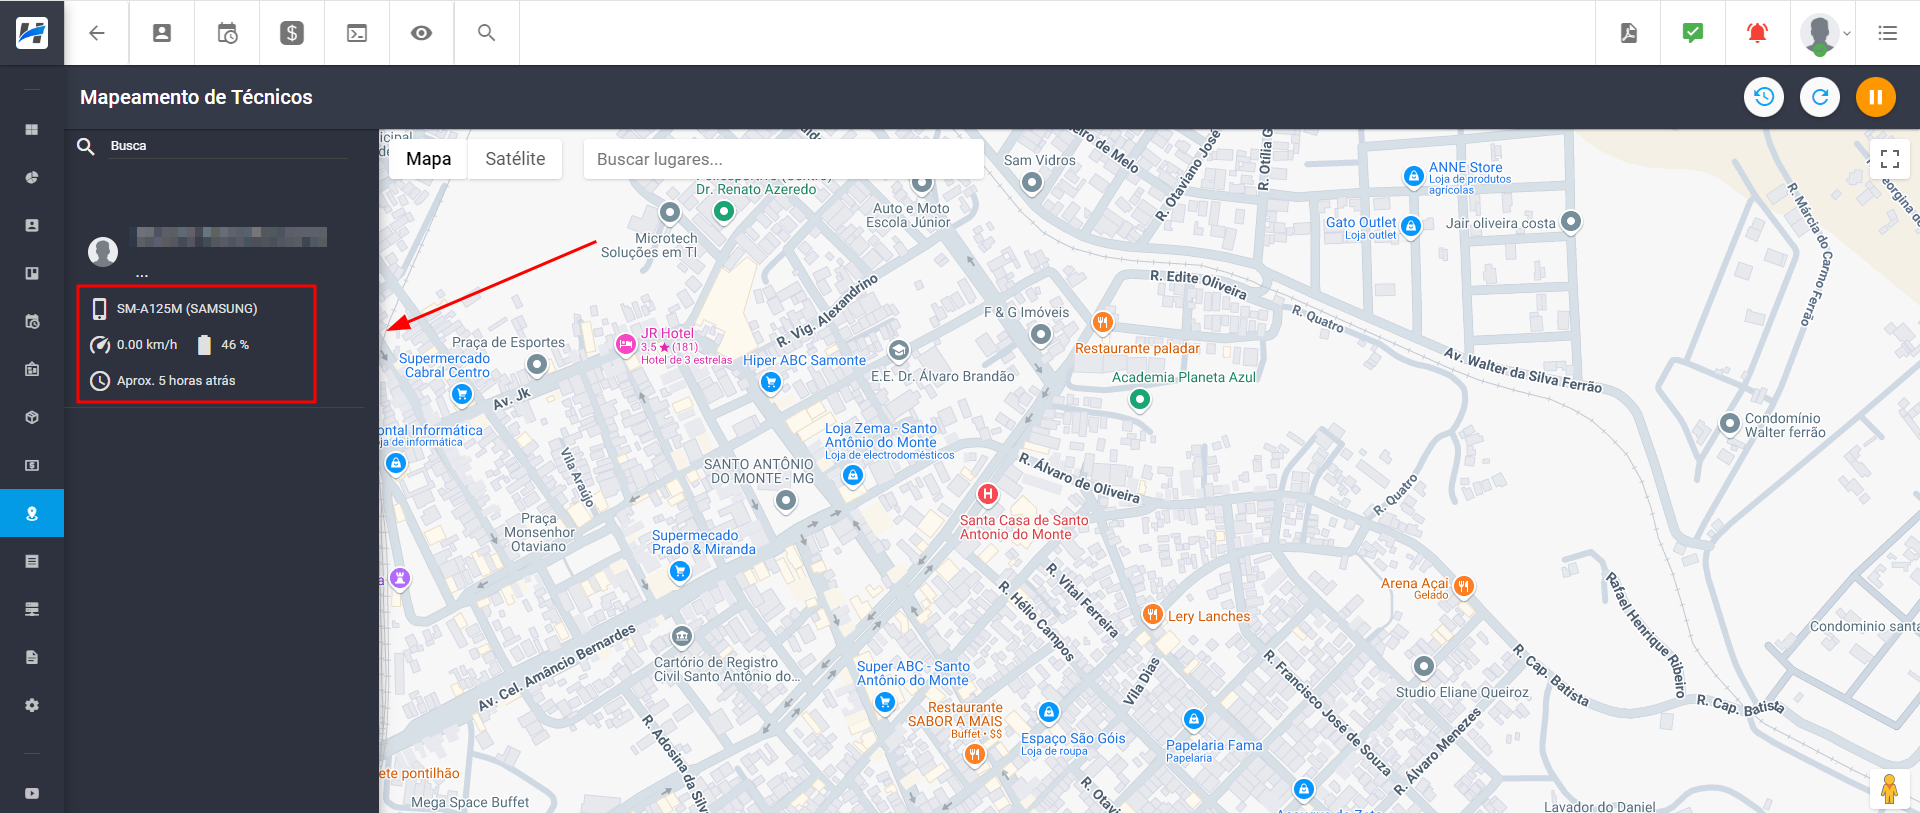This screenshot has width=1920, height=813.
Task: Click the Papelaria Fama marker
Action: pyautogui.click(x=1193, y=719)
